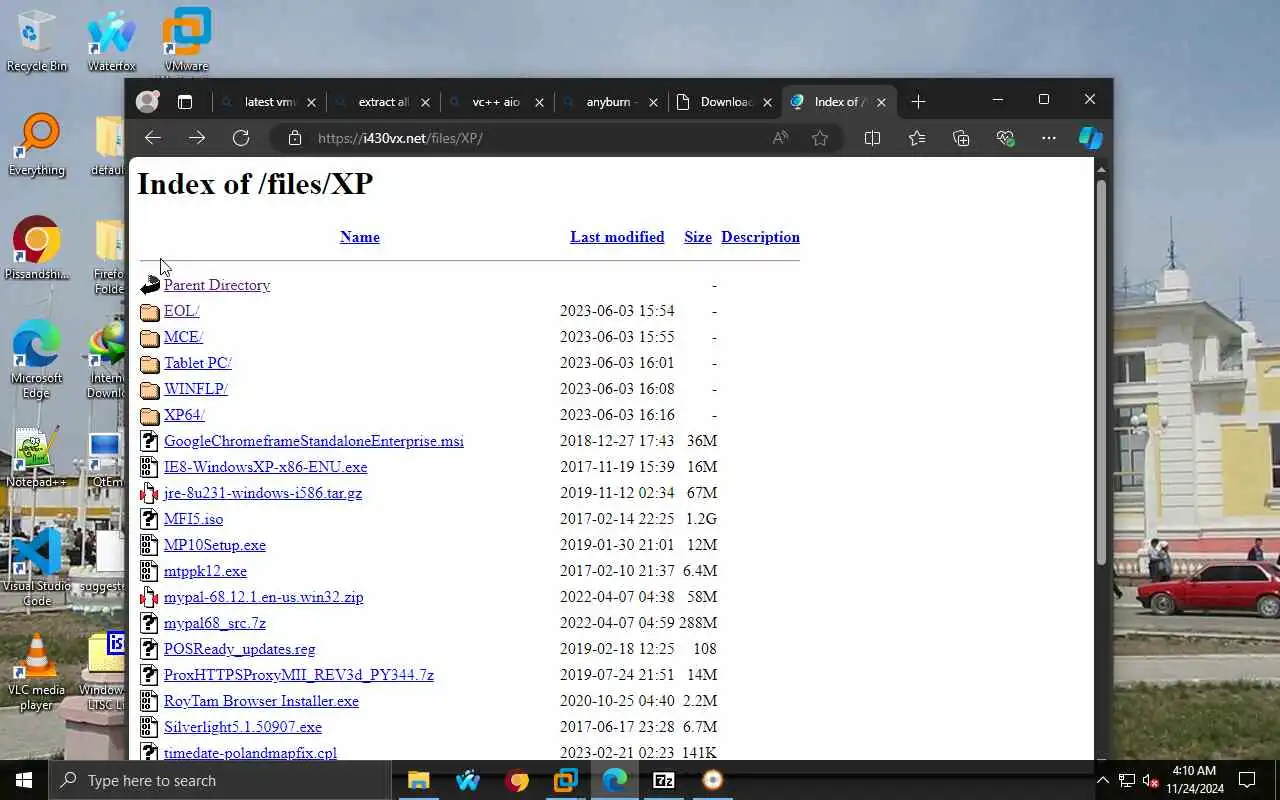
Task: Select the 'Index of /' active tab
Action: 837,102
